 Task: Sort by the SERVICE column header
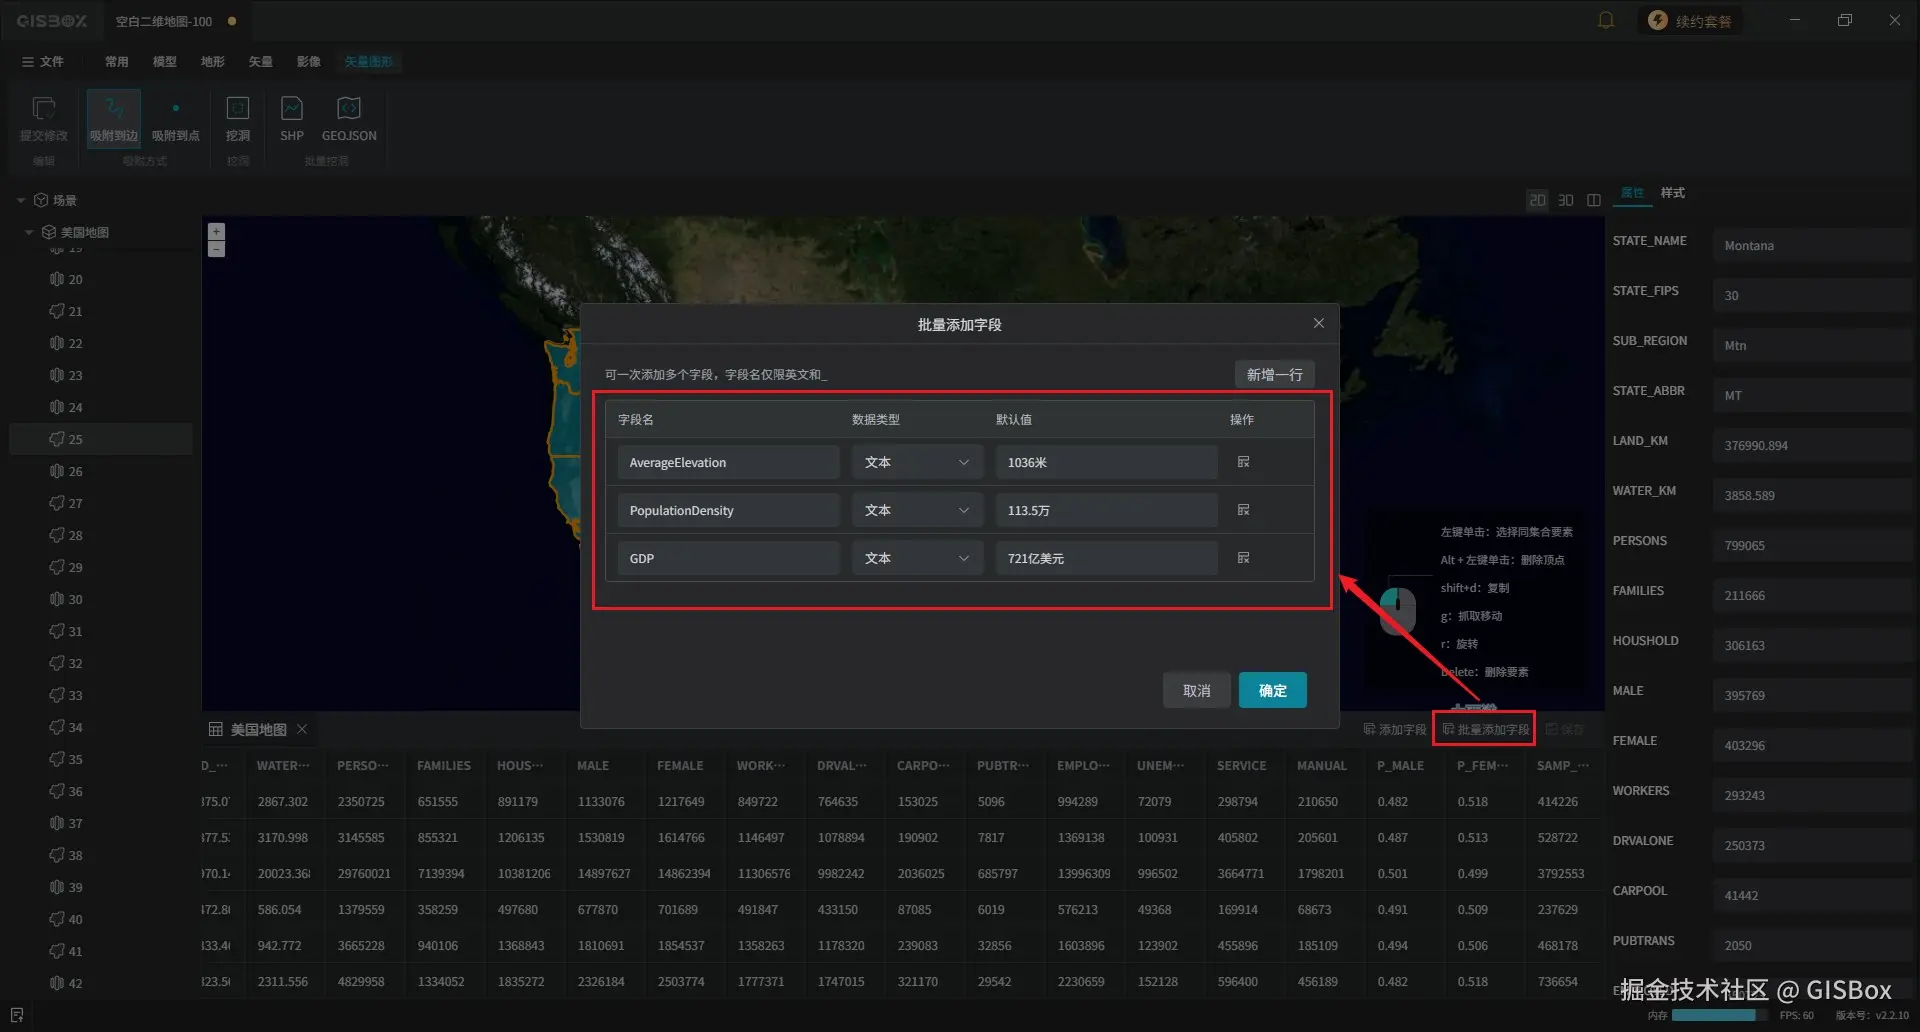pos(1242,765)
